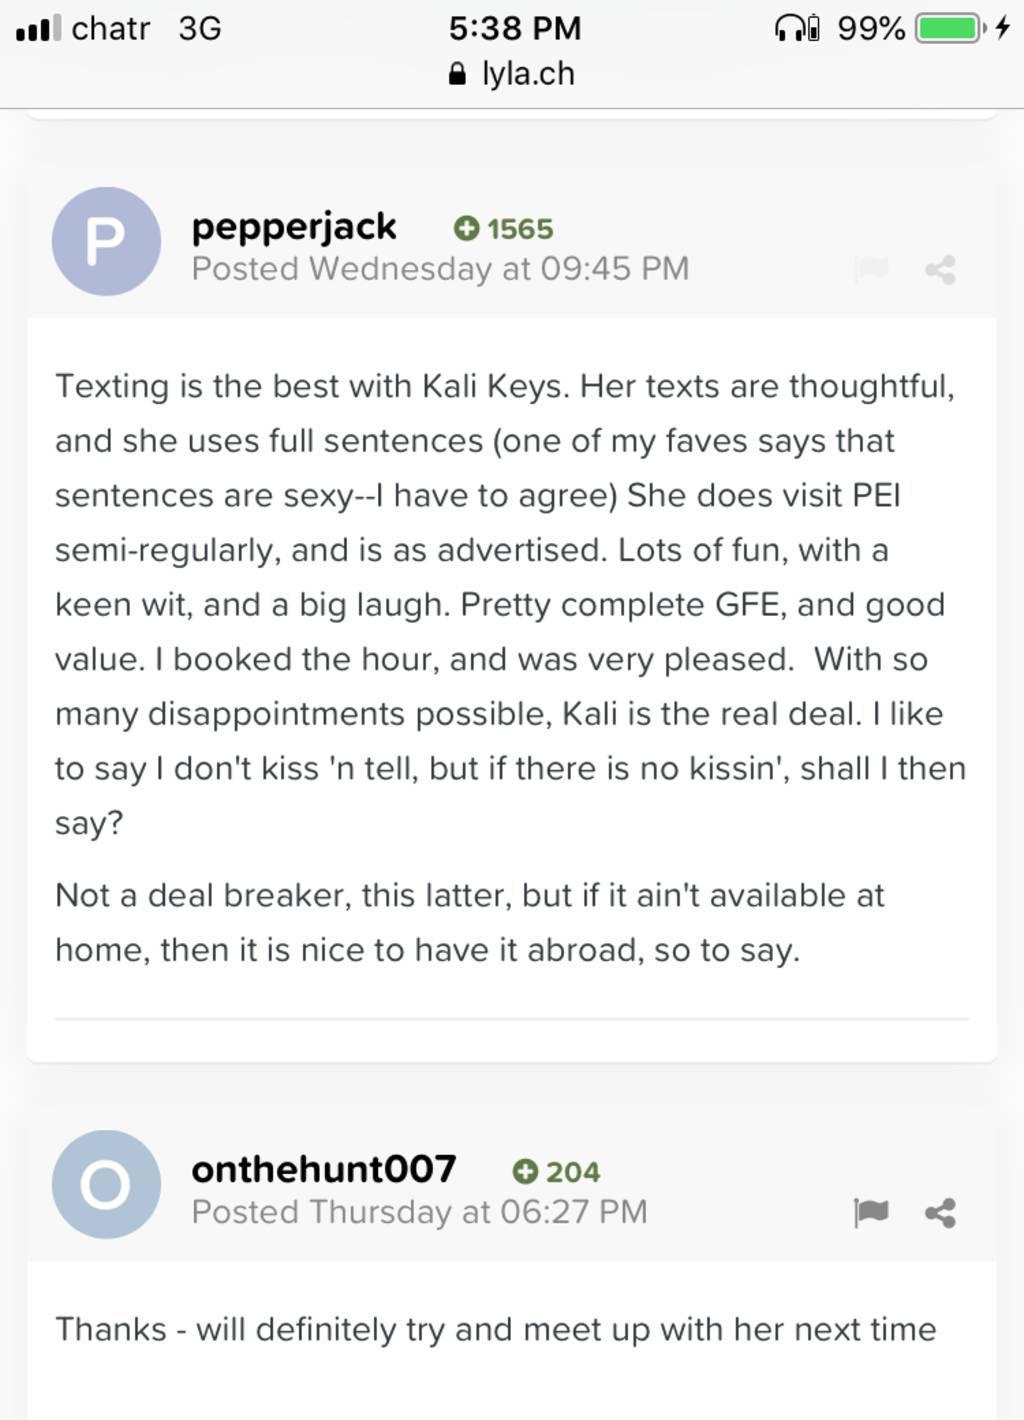Share onthehunt007's post
The width and height of the screenshot is (1024, 1420).
coord(940,1212)
